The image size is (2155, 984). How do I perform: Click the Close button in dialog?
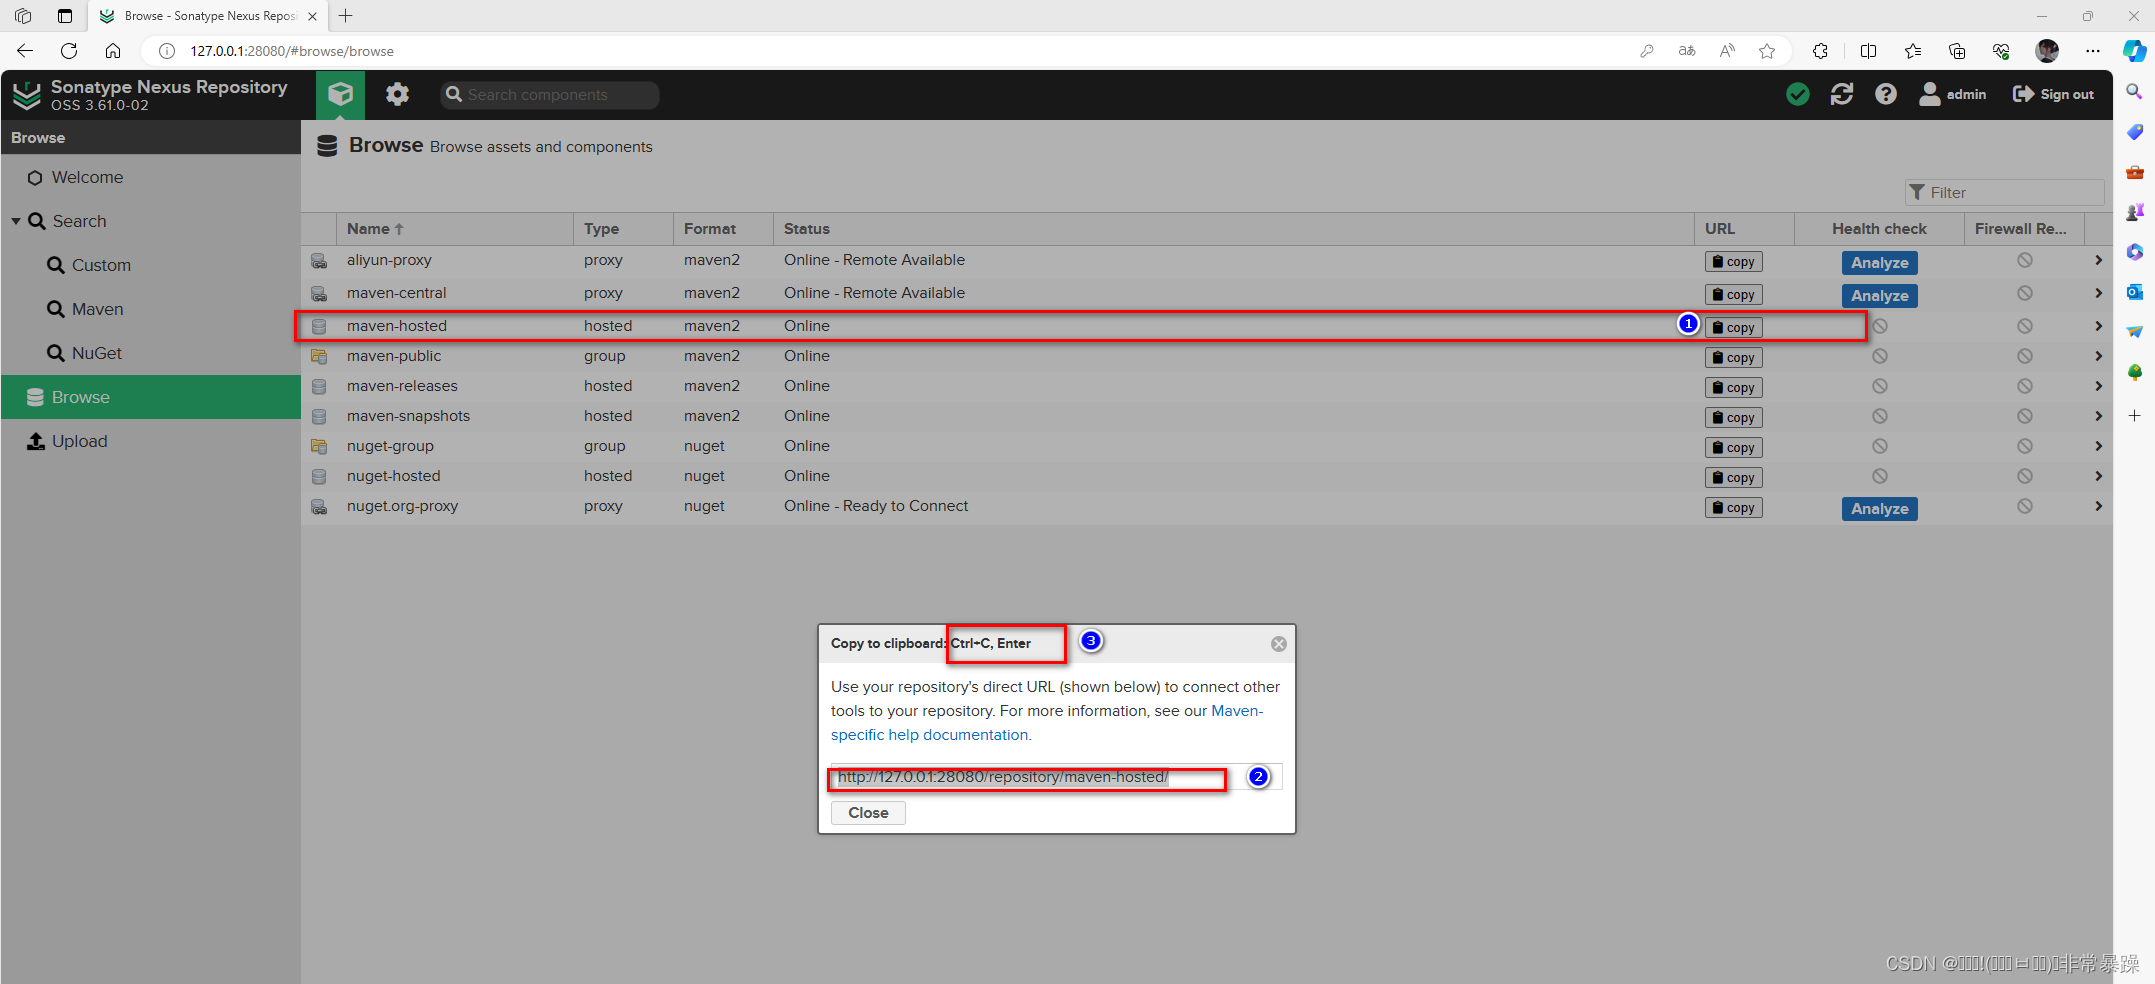tap(868, 813)
